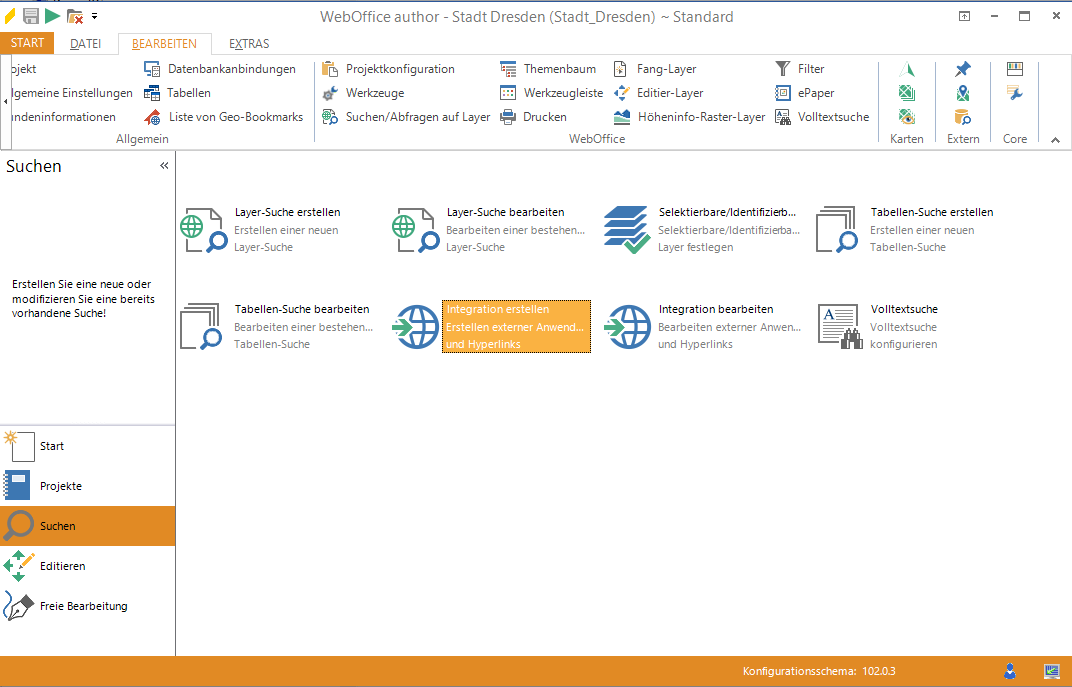Click the save disk icon in quick access toolbar
This screenshot has width=1072, height=687.
[x=31, y=16]
